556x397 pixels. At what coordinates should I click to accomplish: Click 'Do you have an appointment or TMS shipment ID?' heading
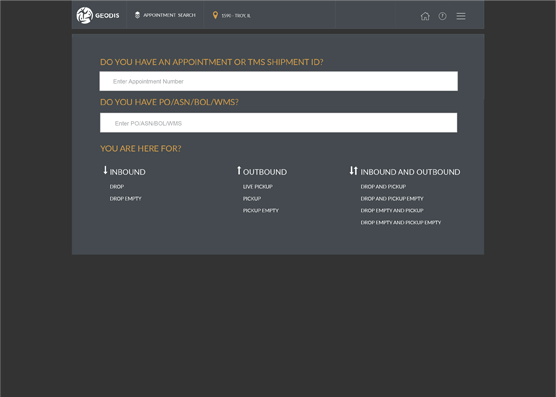(212, 62)
